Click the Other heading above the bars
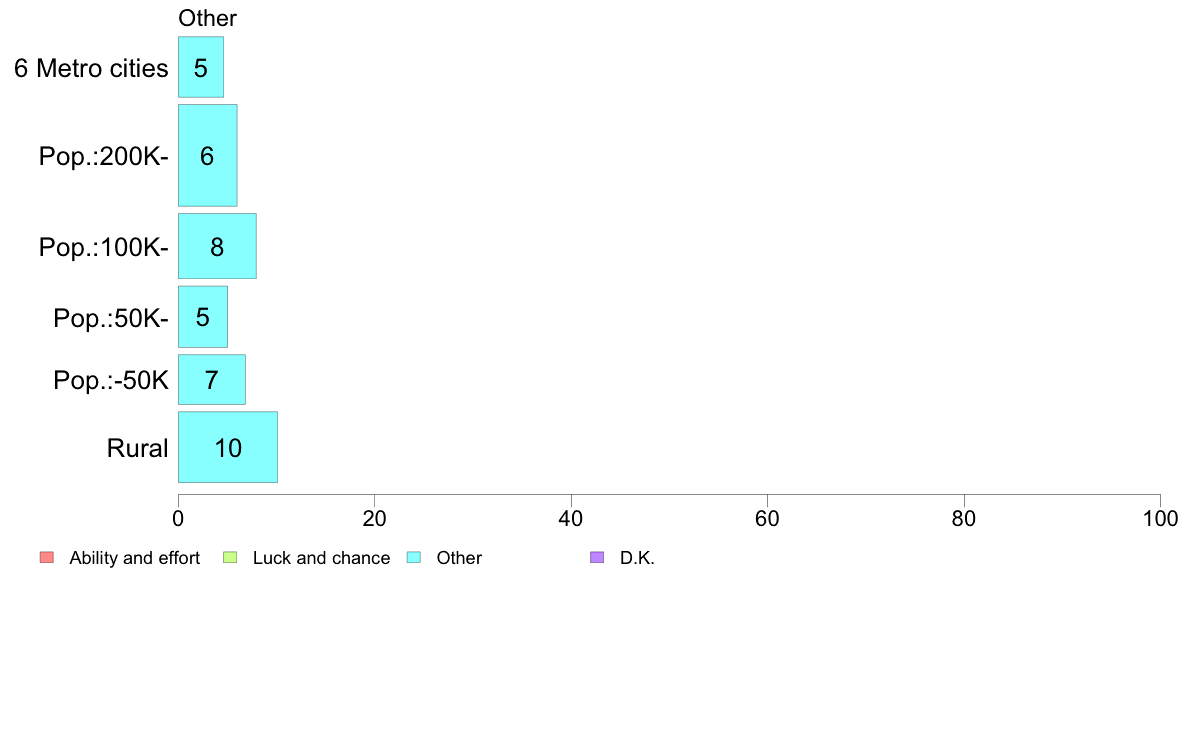This screenshot has width=1188, height=736. 208,18
